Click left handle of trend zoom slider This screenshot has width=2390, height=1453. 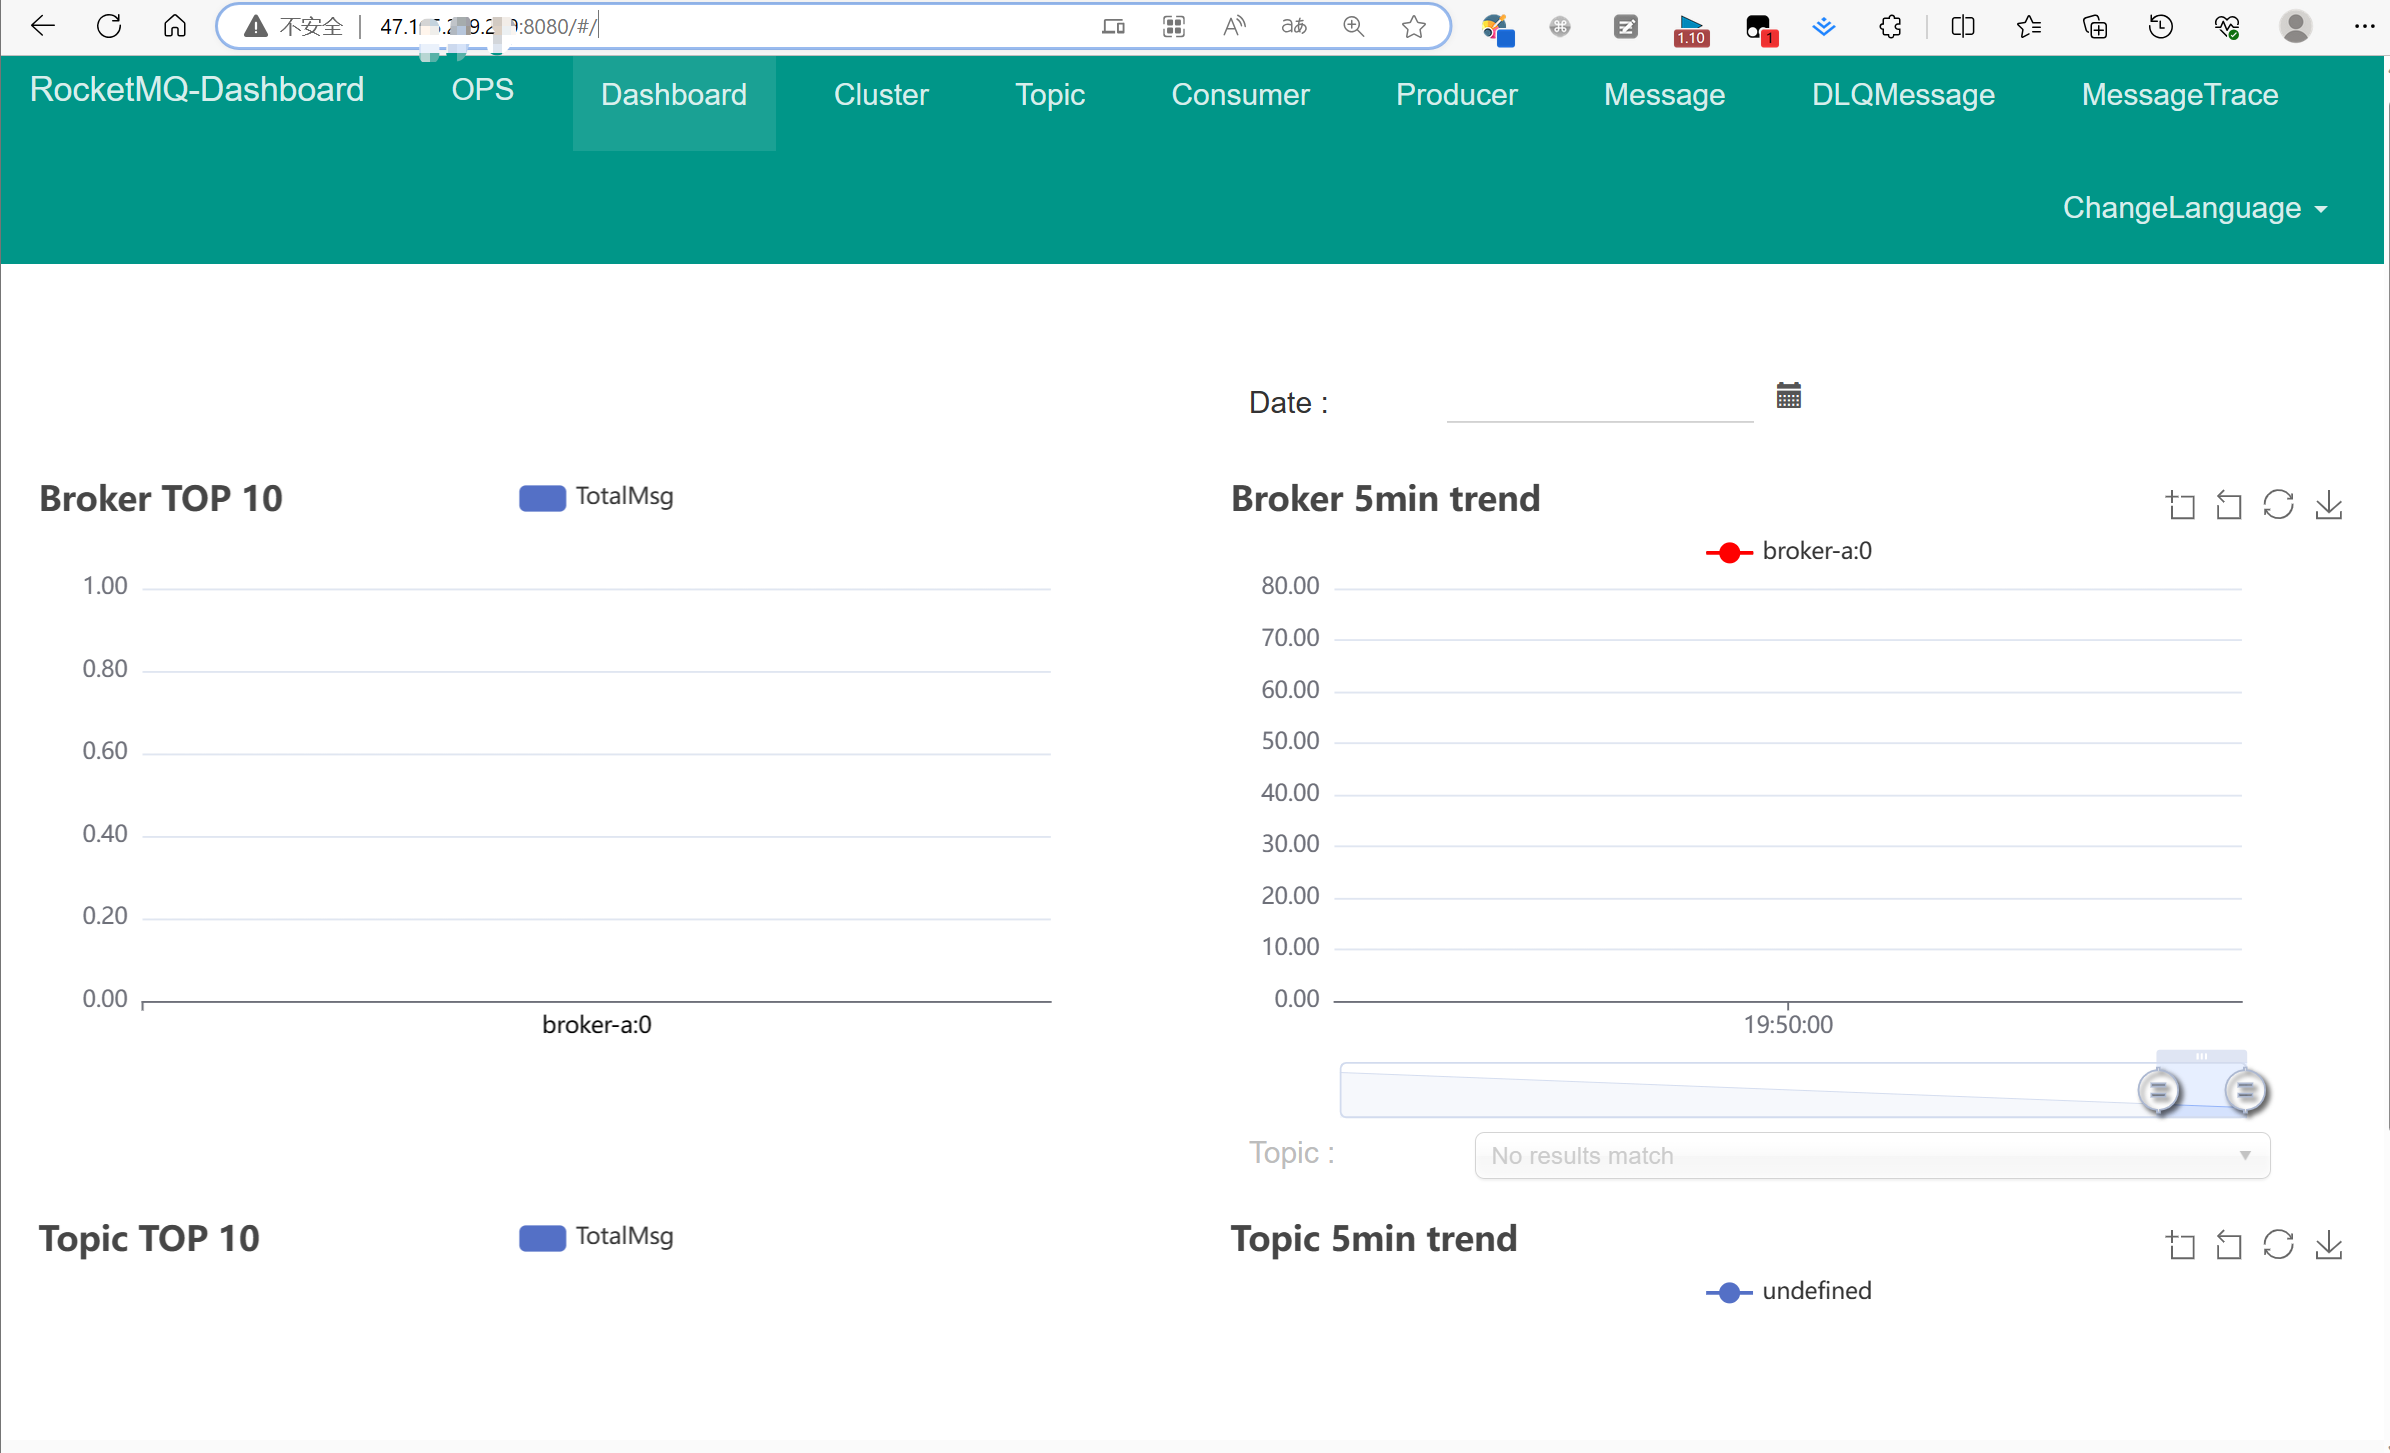(2159, 1091)
